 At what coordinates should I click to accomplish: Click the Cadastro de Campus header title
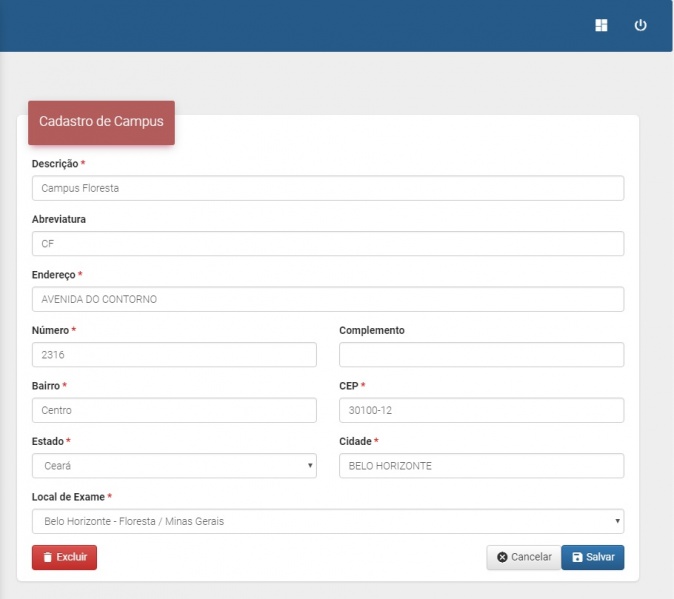(101, 122)
